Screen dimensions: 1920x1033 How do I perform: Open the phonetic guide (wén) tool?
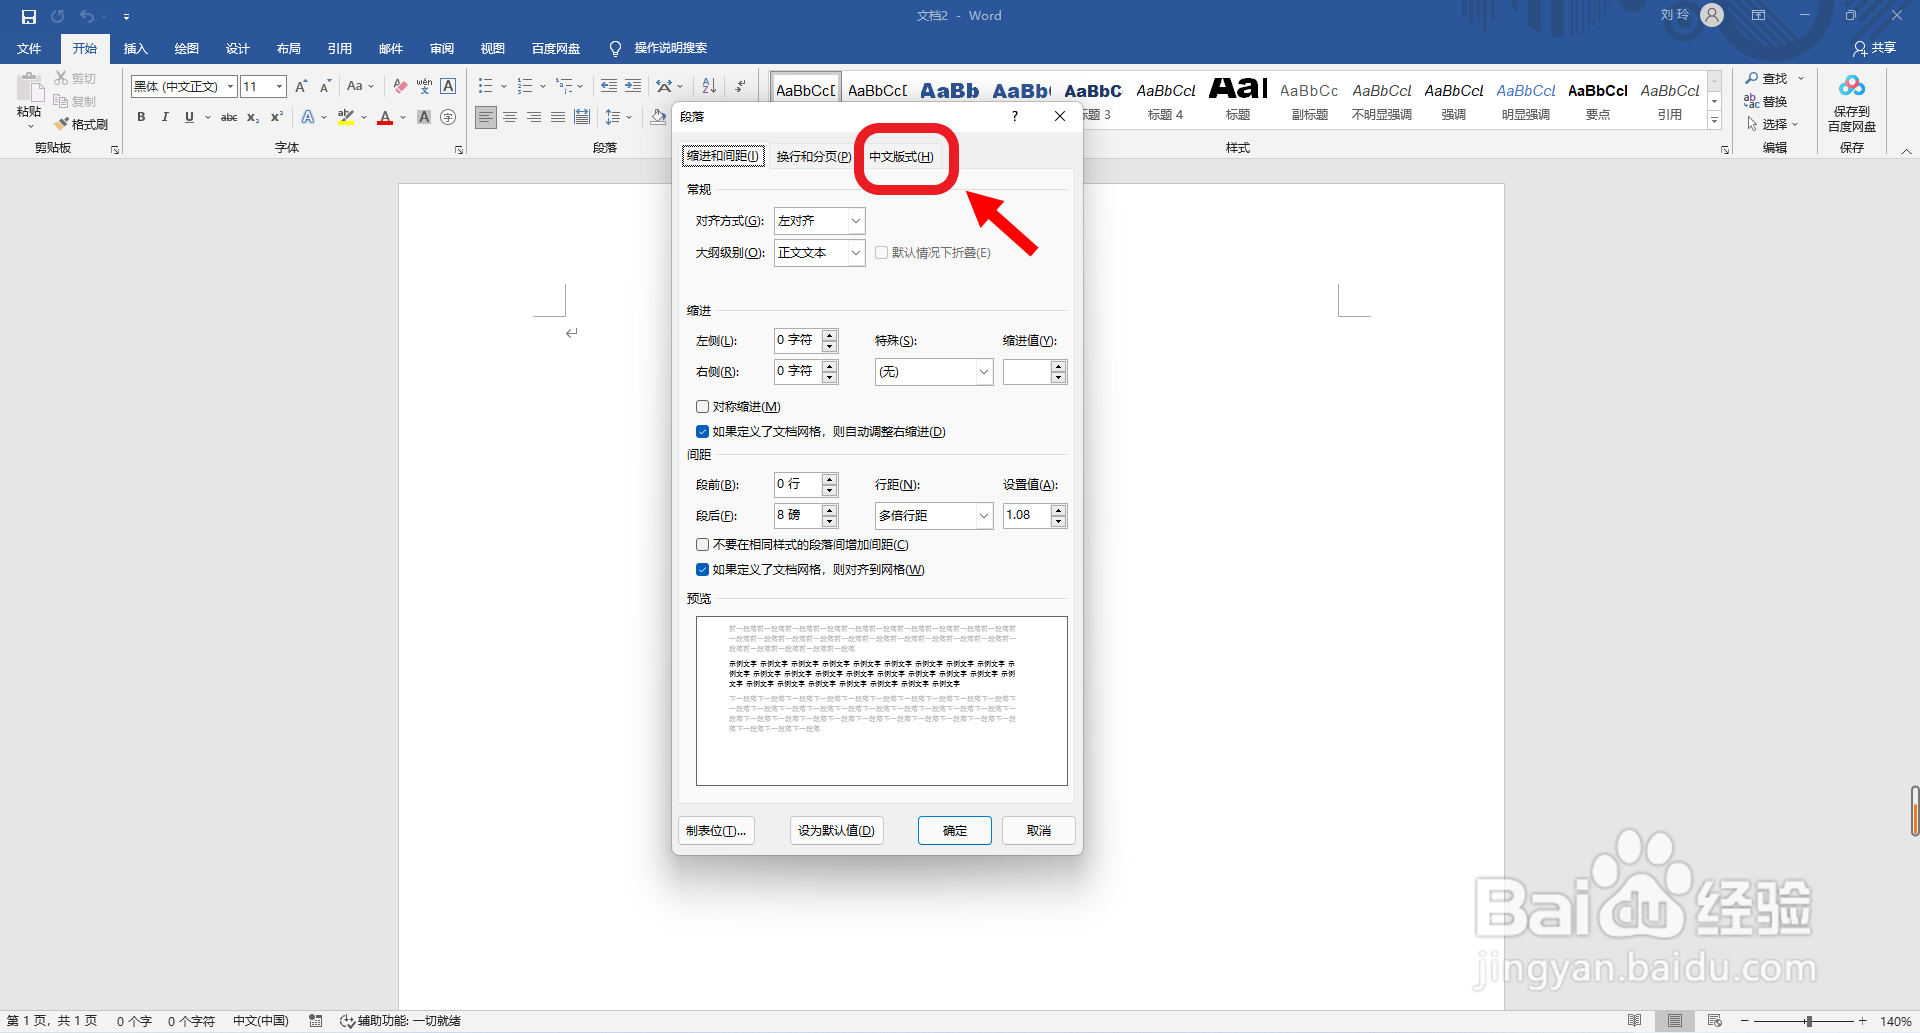click(x=424, y=87)
